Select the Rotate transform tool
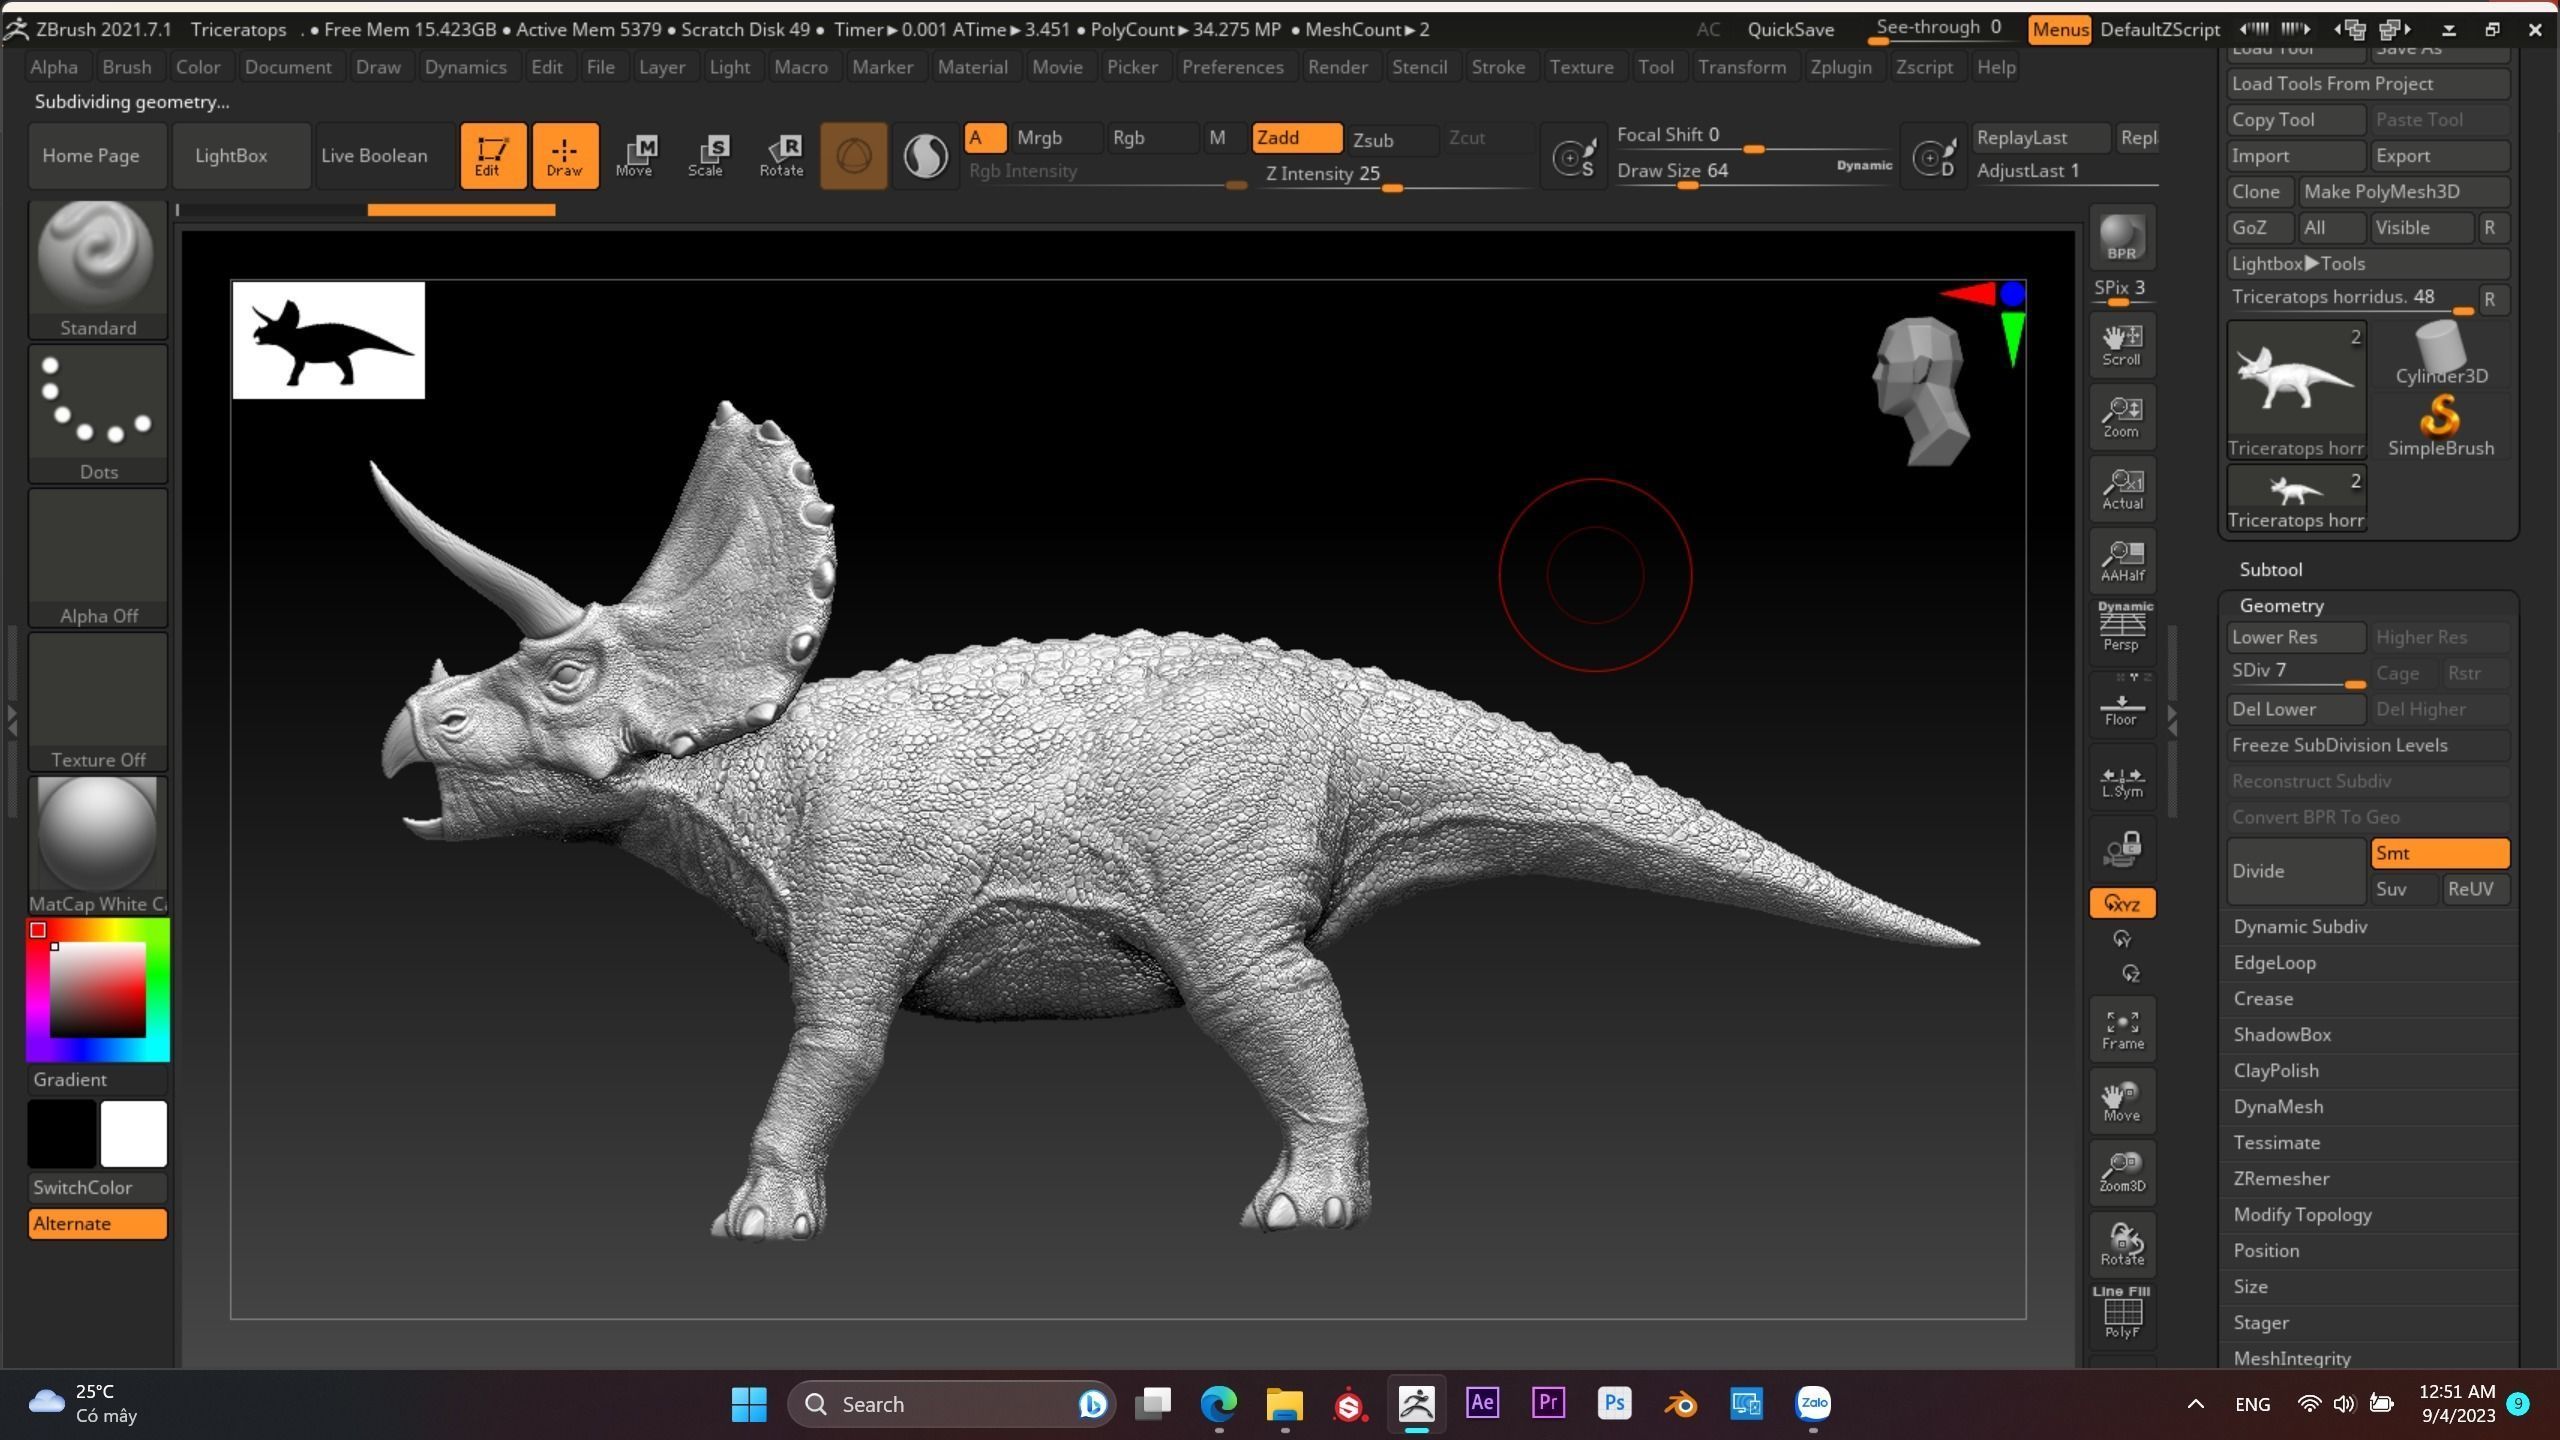 781,155
